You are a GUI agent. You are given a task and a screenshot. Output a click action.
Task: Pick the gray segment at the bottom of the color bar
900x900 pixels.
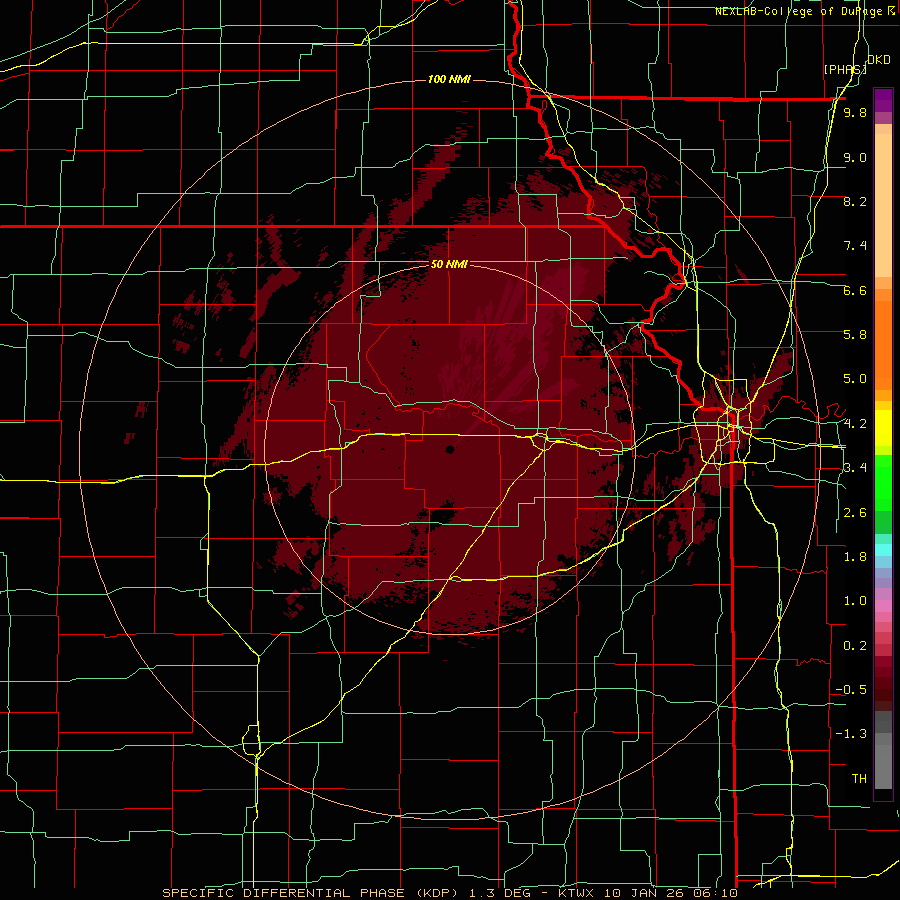click(x=883, y=757)
